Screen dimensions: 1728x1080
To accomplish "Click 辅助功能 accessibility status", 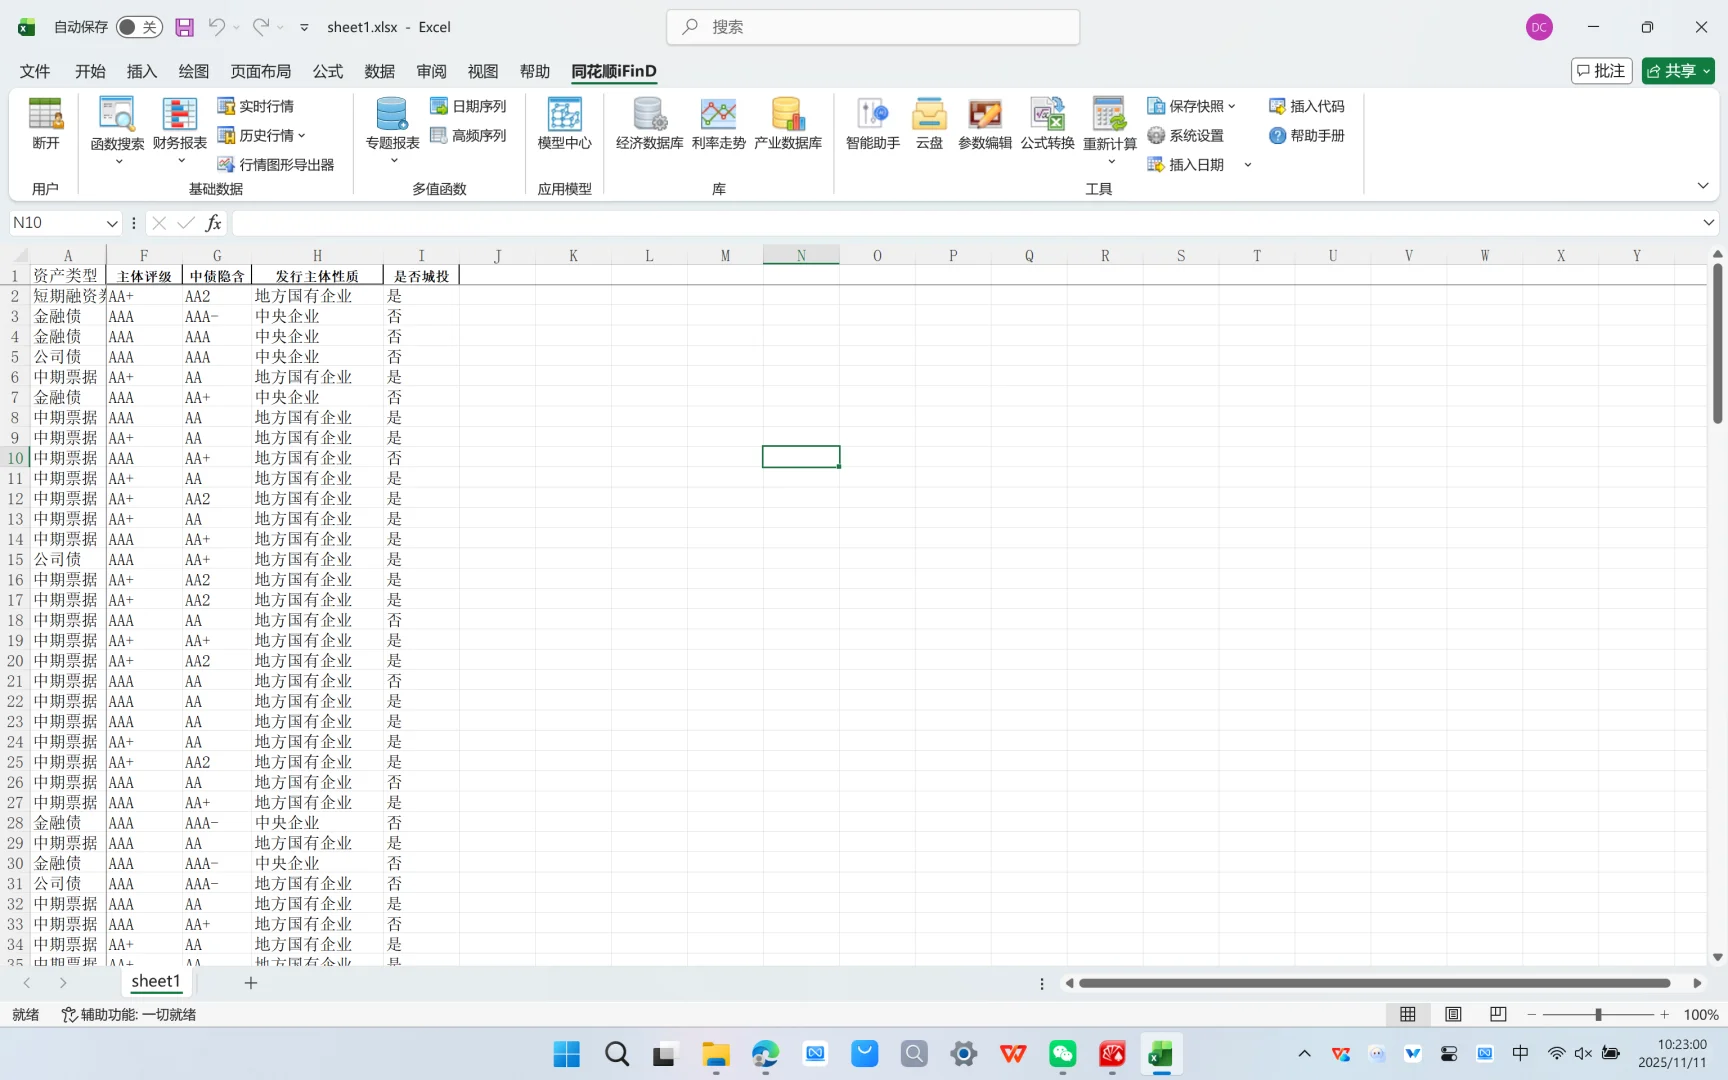I will coord(129,1014).
